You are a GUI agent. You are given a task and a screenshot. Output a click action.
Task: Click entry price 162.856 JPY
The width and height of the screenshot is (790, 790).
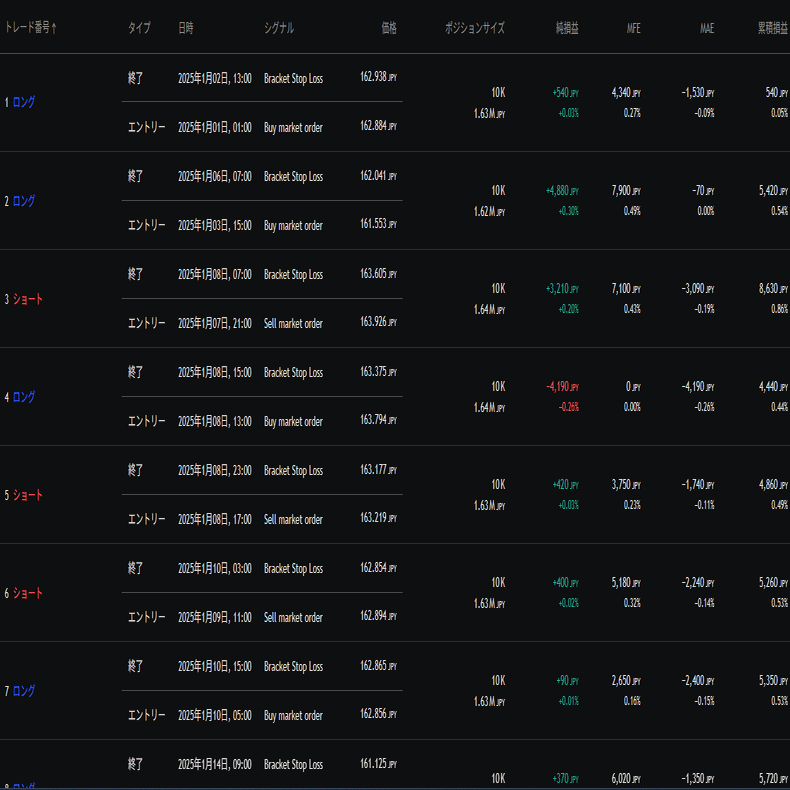click(378, 713)
